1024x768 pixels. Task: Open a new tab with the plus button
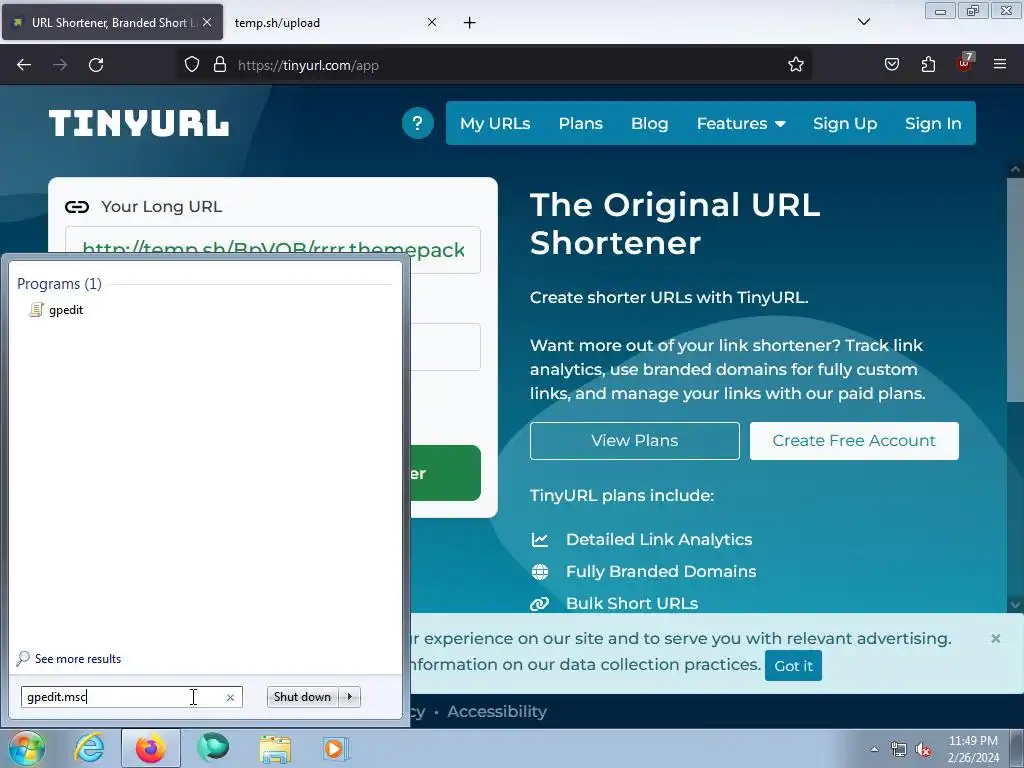point(470,23)
